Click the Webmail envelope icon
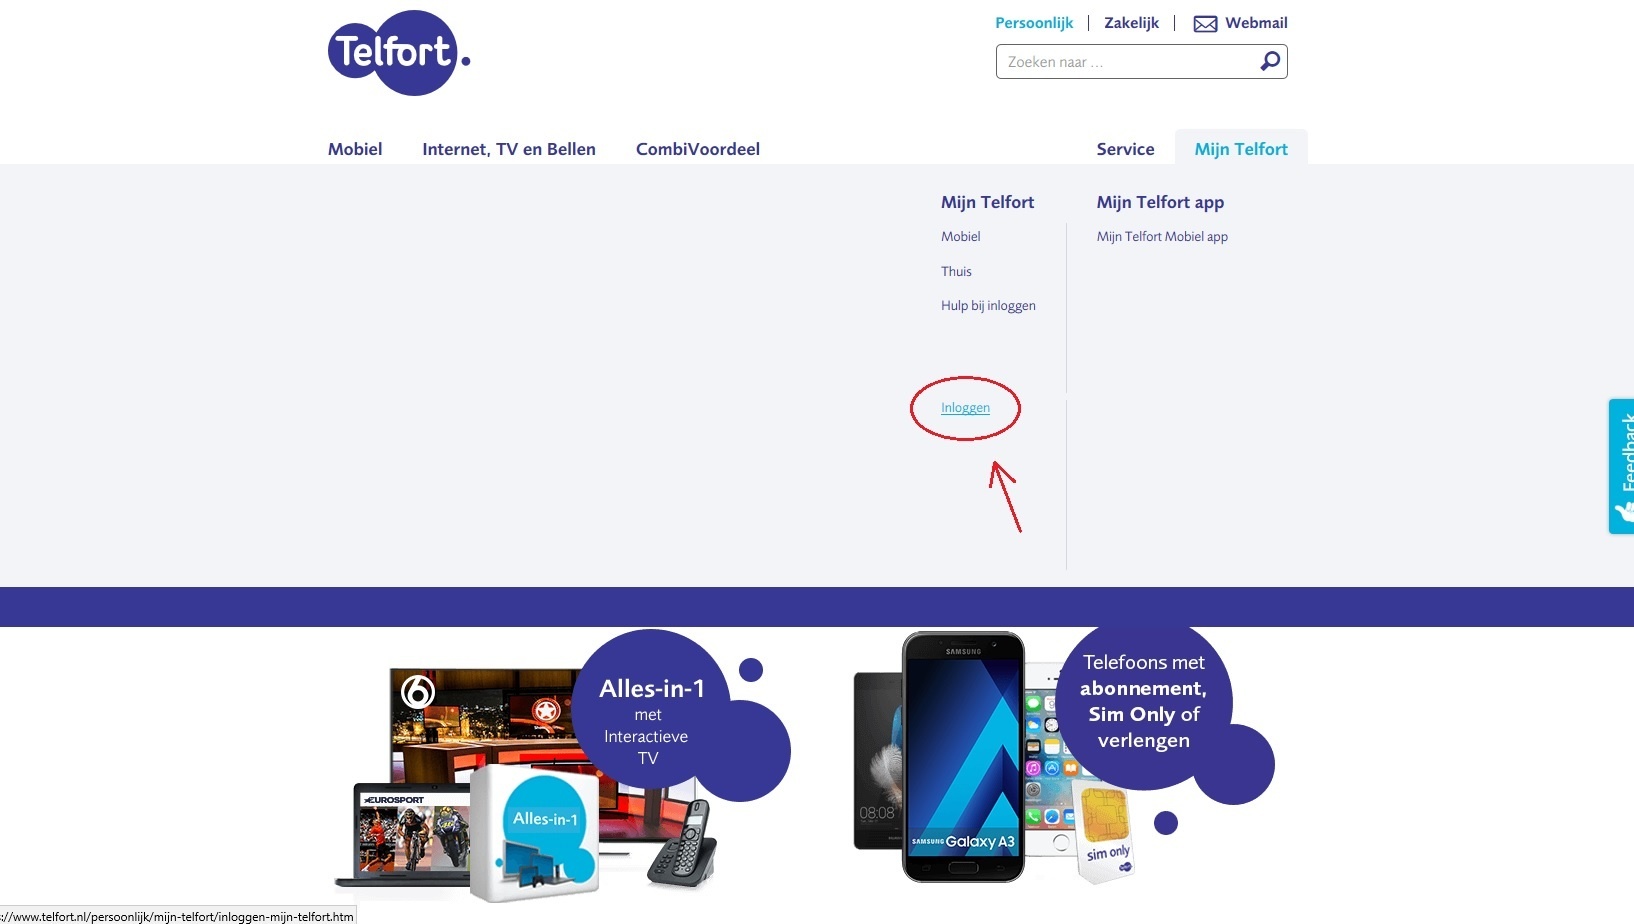 point(1205,24)
